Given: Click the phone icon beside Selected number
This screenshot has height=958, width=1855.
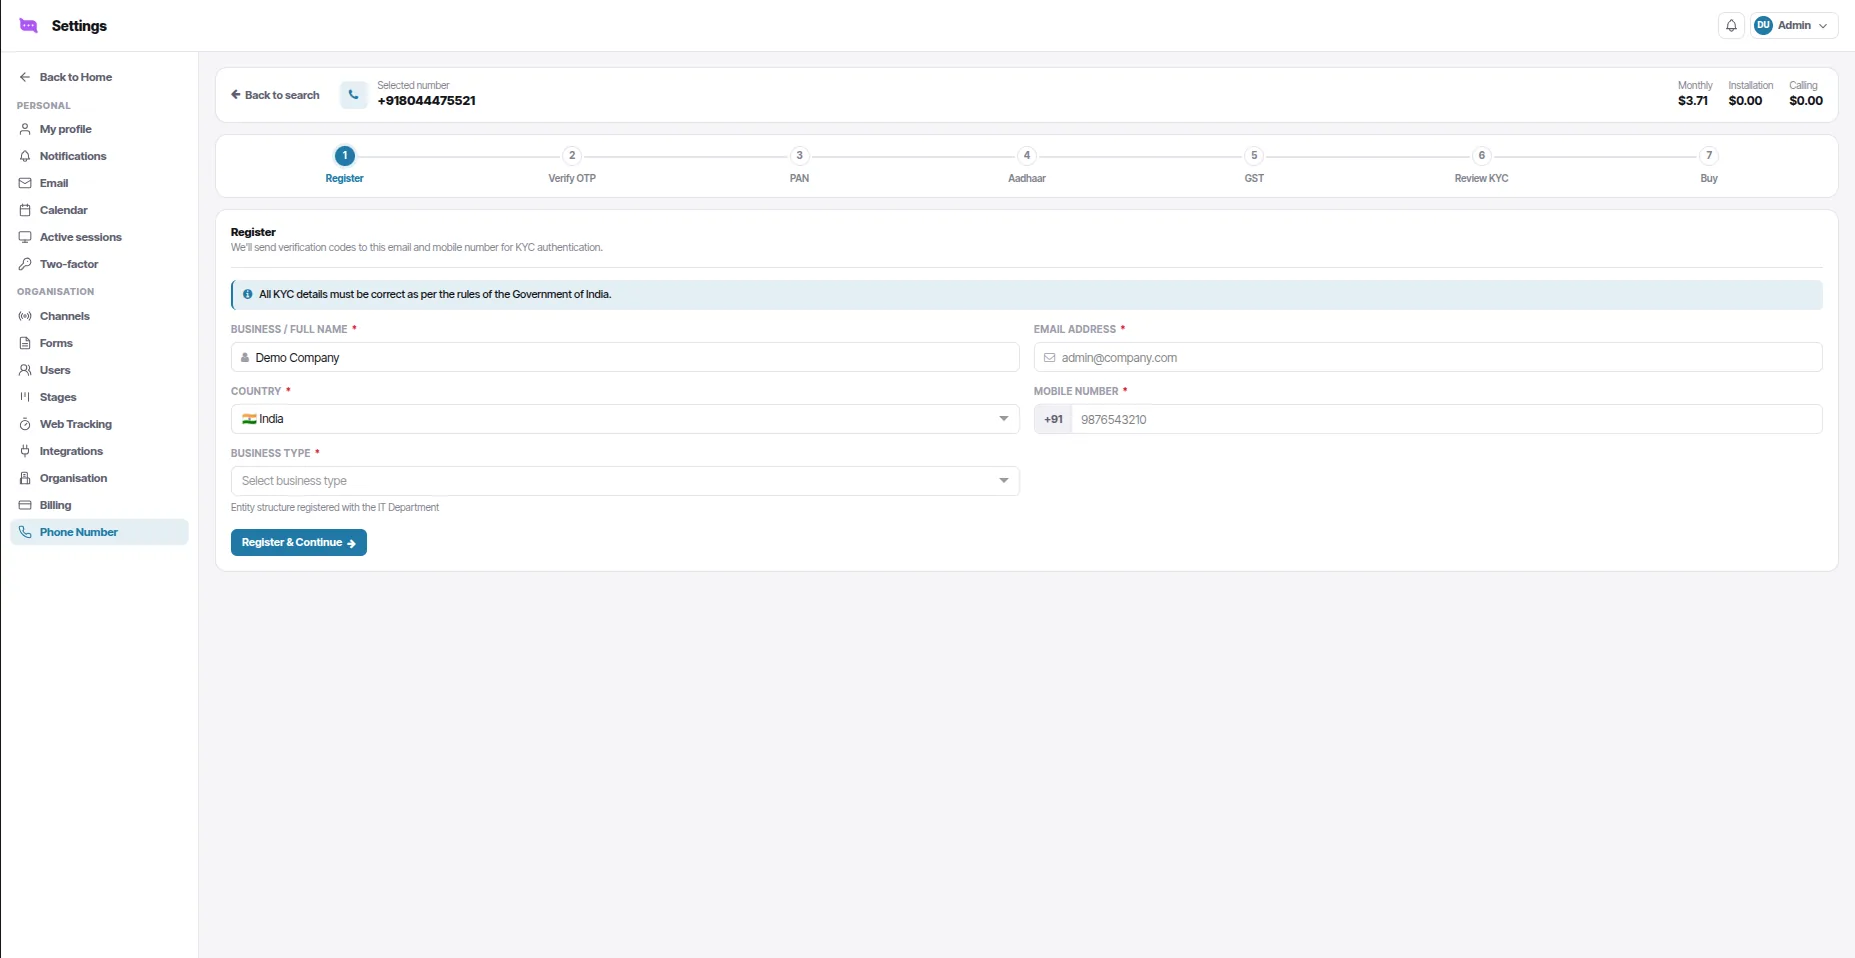Looking at the screenshot, I should [353, 95].
